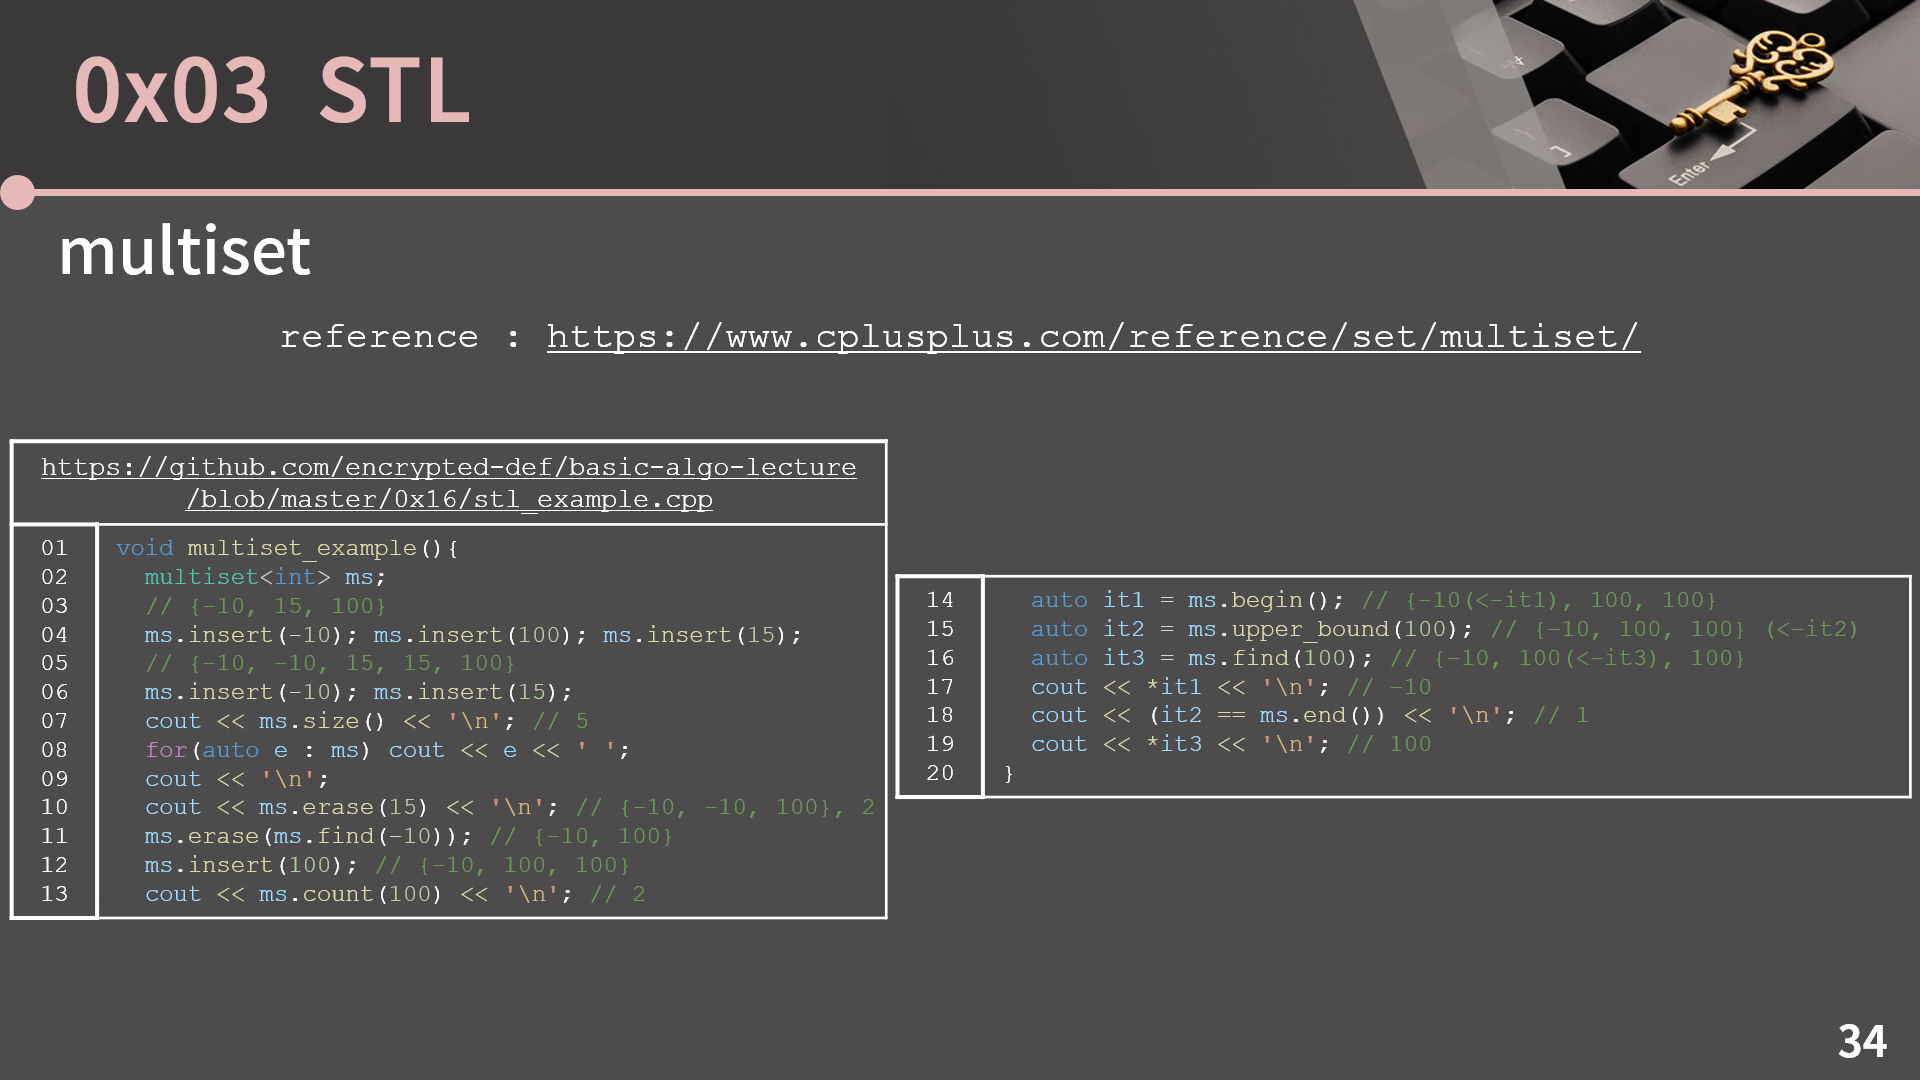Click the 0x03 STL title

point(272,90)
